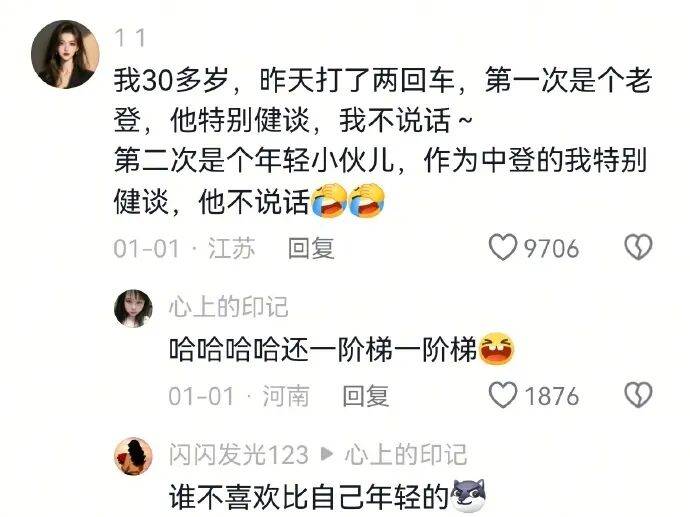Tap the reply arrow between the usernames
Viewport: 690px width, 517px height.
point(327,454)
